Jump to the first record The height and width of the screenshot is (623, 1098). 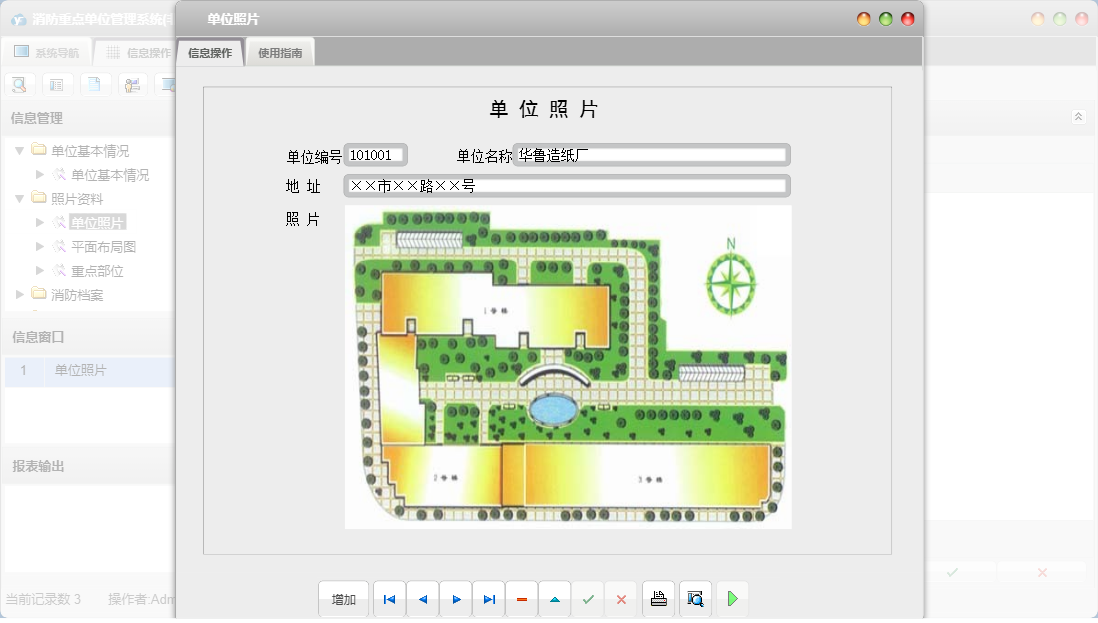[x=389, y=598]
